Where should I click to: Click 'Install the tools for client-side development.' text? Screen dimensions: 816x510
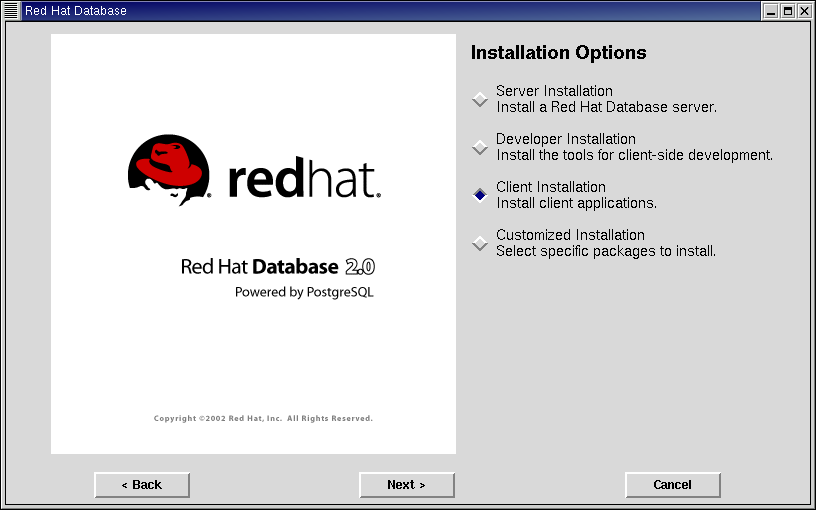tap(634, 155)
